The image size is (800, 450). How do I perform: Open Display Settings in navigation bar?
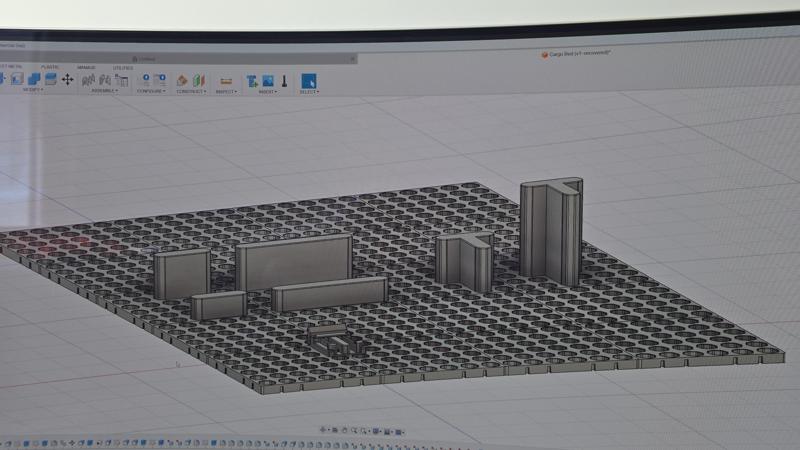click(x=377, y=431)
